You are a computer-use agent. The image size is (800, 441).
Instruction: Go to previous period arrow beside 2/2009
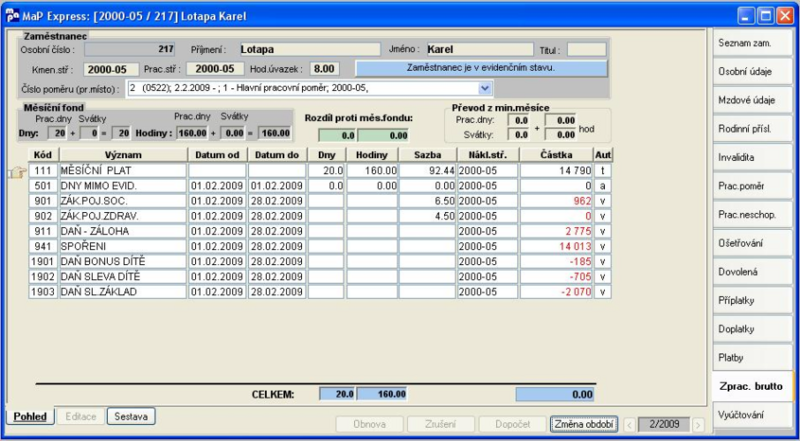tap(629, 425)
